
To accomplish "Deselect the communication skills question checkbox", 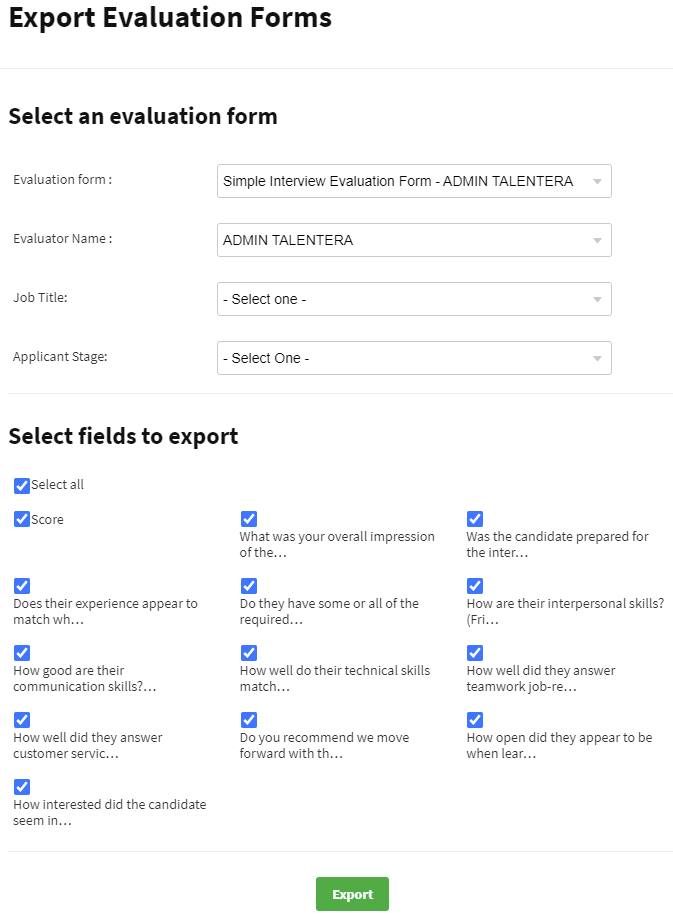I will (x=22, y=653).
